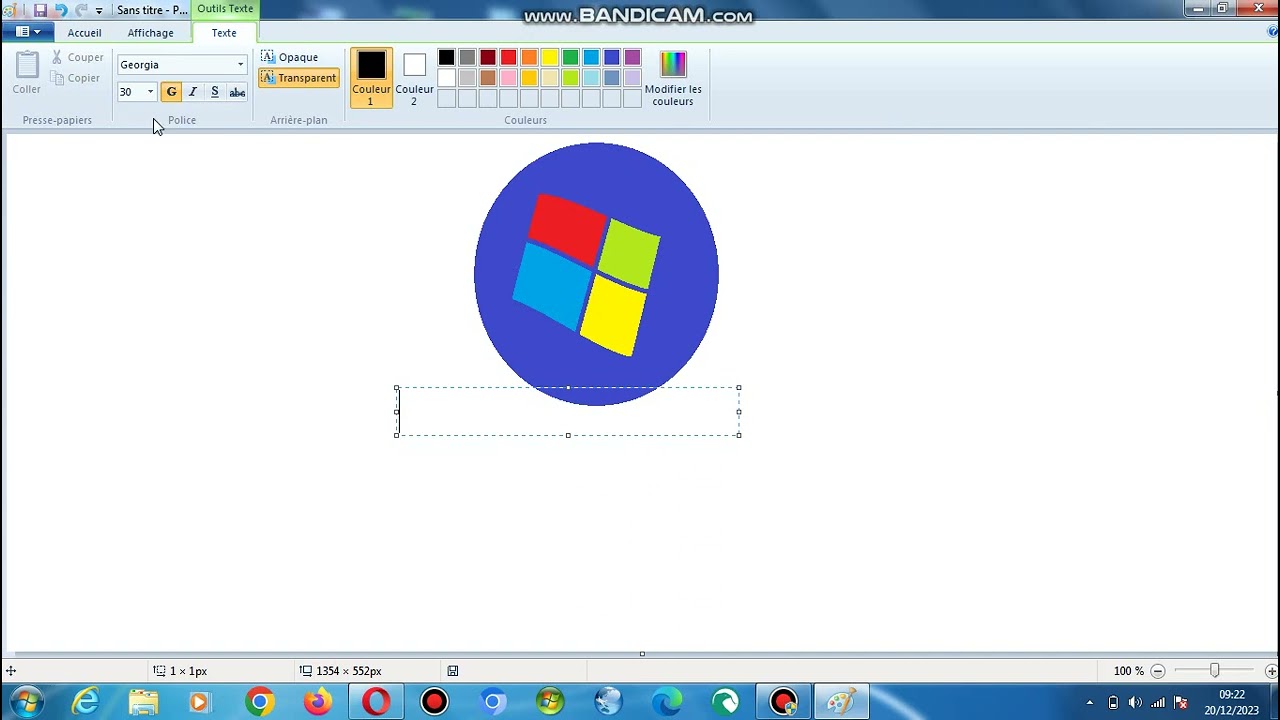Toggle bold G formatting button
This screenshot has width=1280, height=720.
pyautogui.click(x=171, y=92)
